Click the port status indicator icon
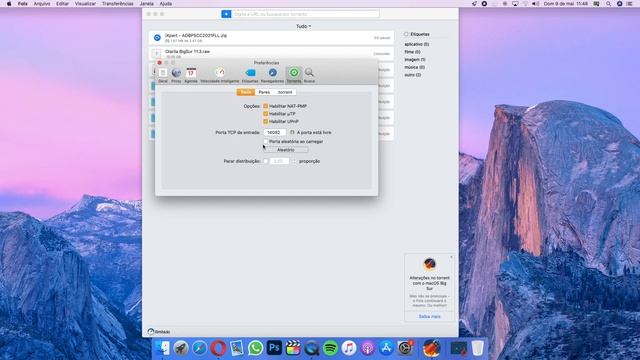 tap(292, 132)
